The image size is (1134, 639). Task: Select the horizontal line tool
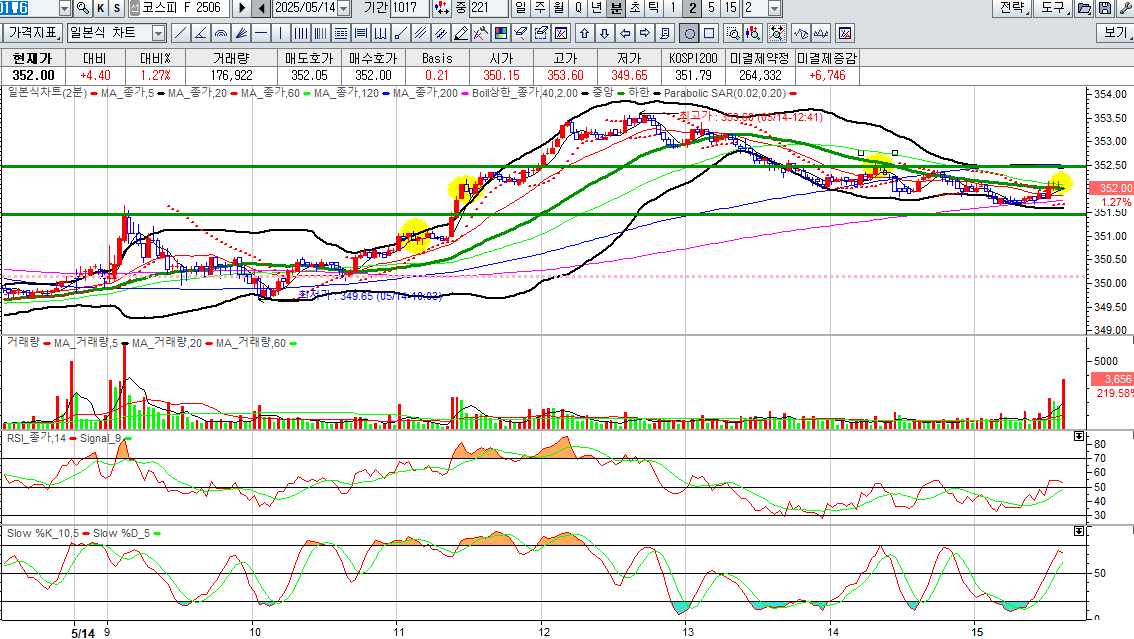pos(261,33)
